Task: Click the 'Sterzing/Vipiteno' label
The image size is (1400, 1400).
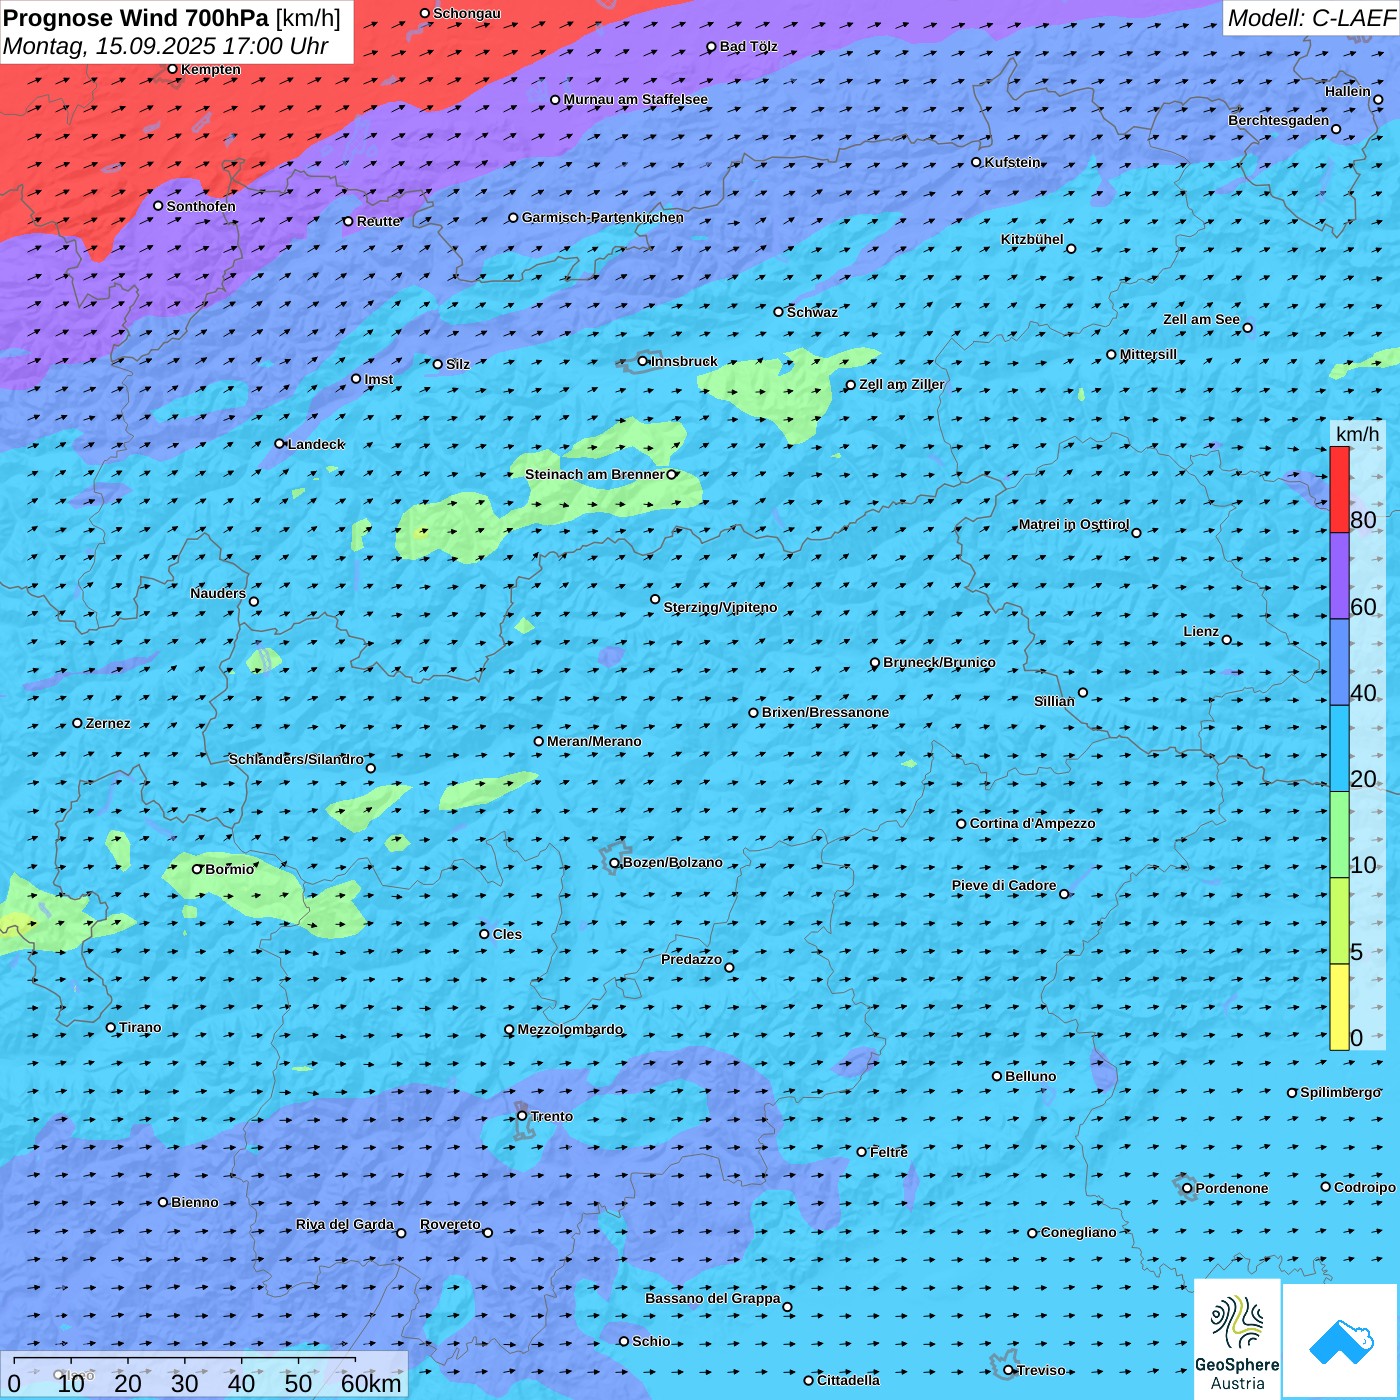Action: tap(720, 607)
